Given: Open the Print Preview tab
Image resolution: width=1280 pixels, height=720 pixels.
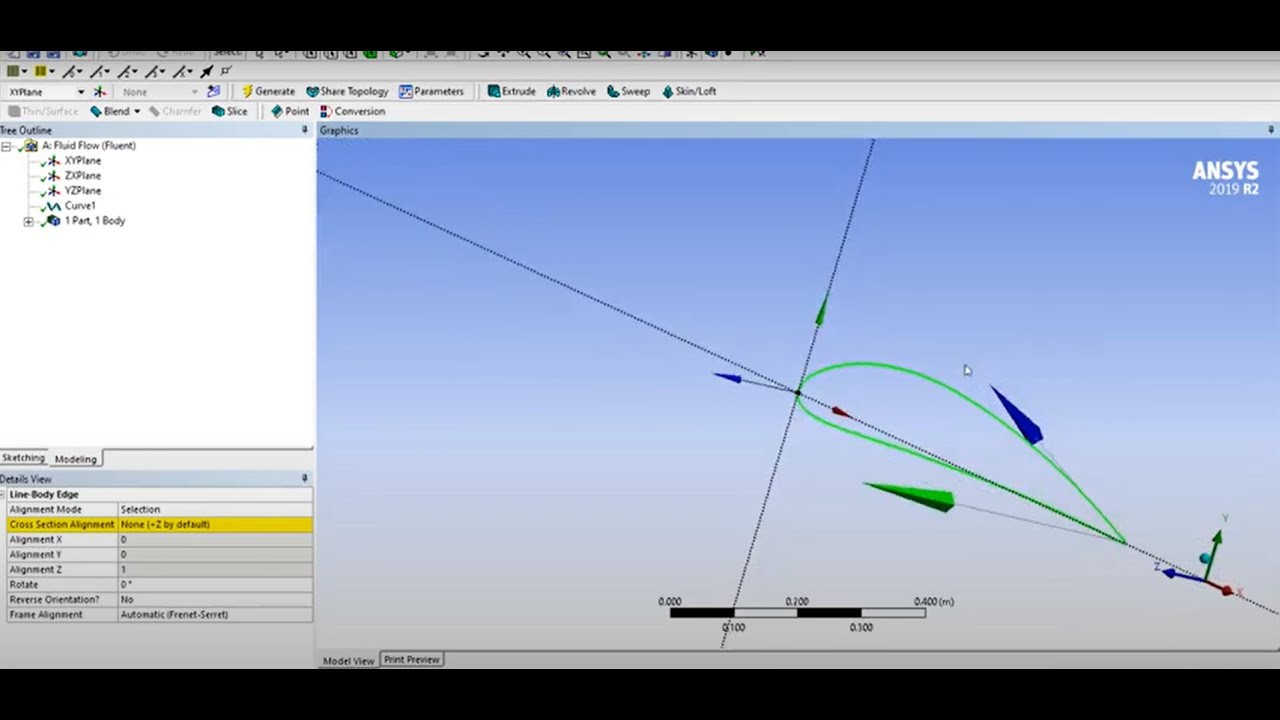Looking at the screenshot, I should [x=411, y=660].
